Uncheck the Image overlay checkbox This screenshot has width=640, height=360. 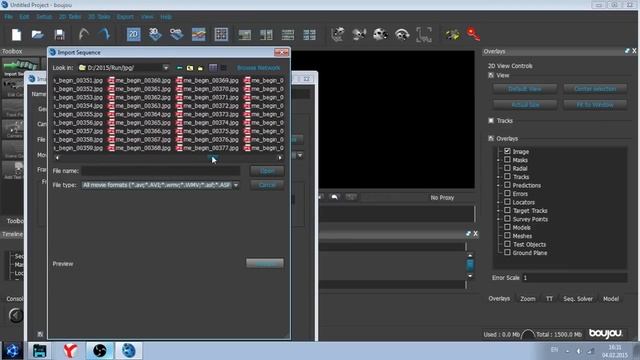tap(507, 151)
